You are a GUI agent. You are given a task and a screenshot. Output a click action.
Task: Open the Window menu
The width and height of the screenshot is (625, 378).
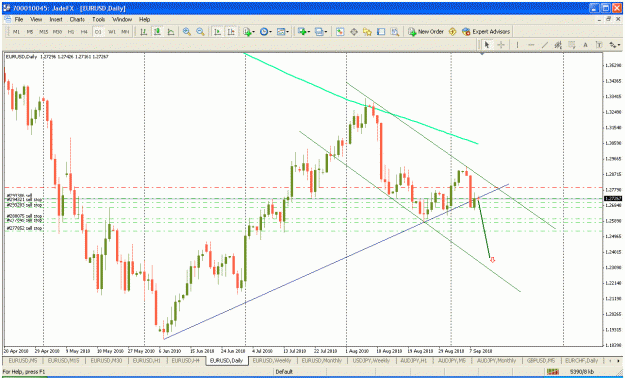[122, 19]
